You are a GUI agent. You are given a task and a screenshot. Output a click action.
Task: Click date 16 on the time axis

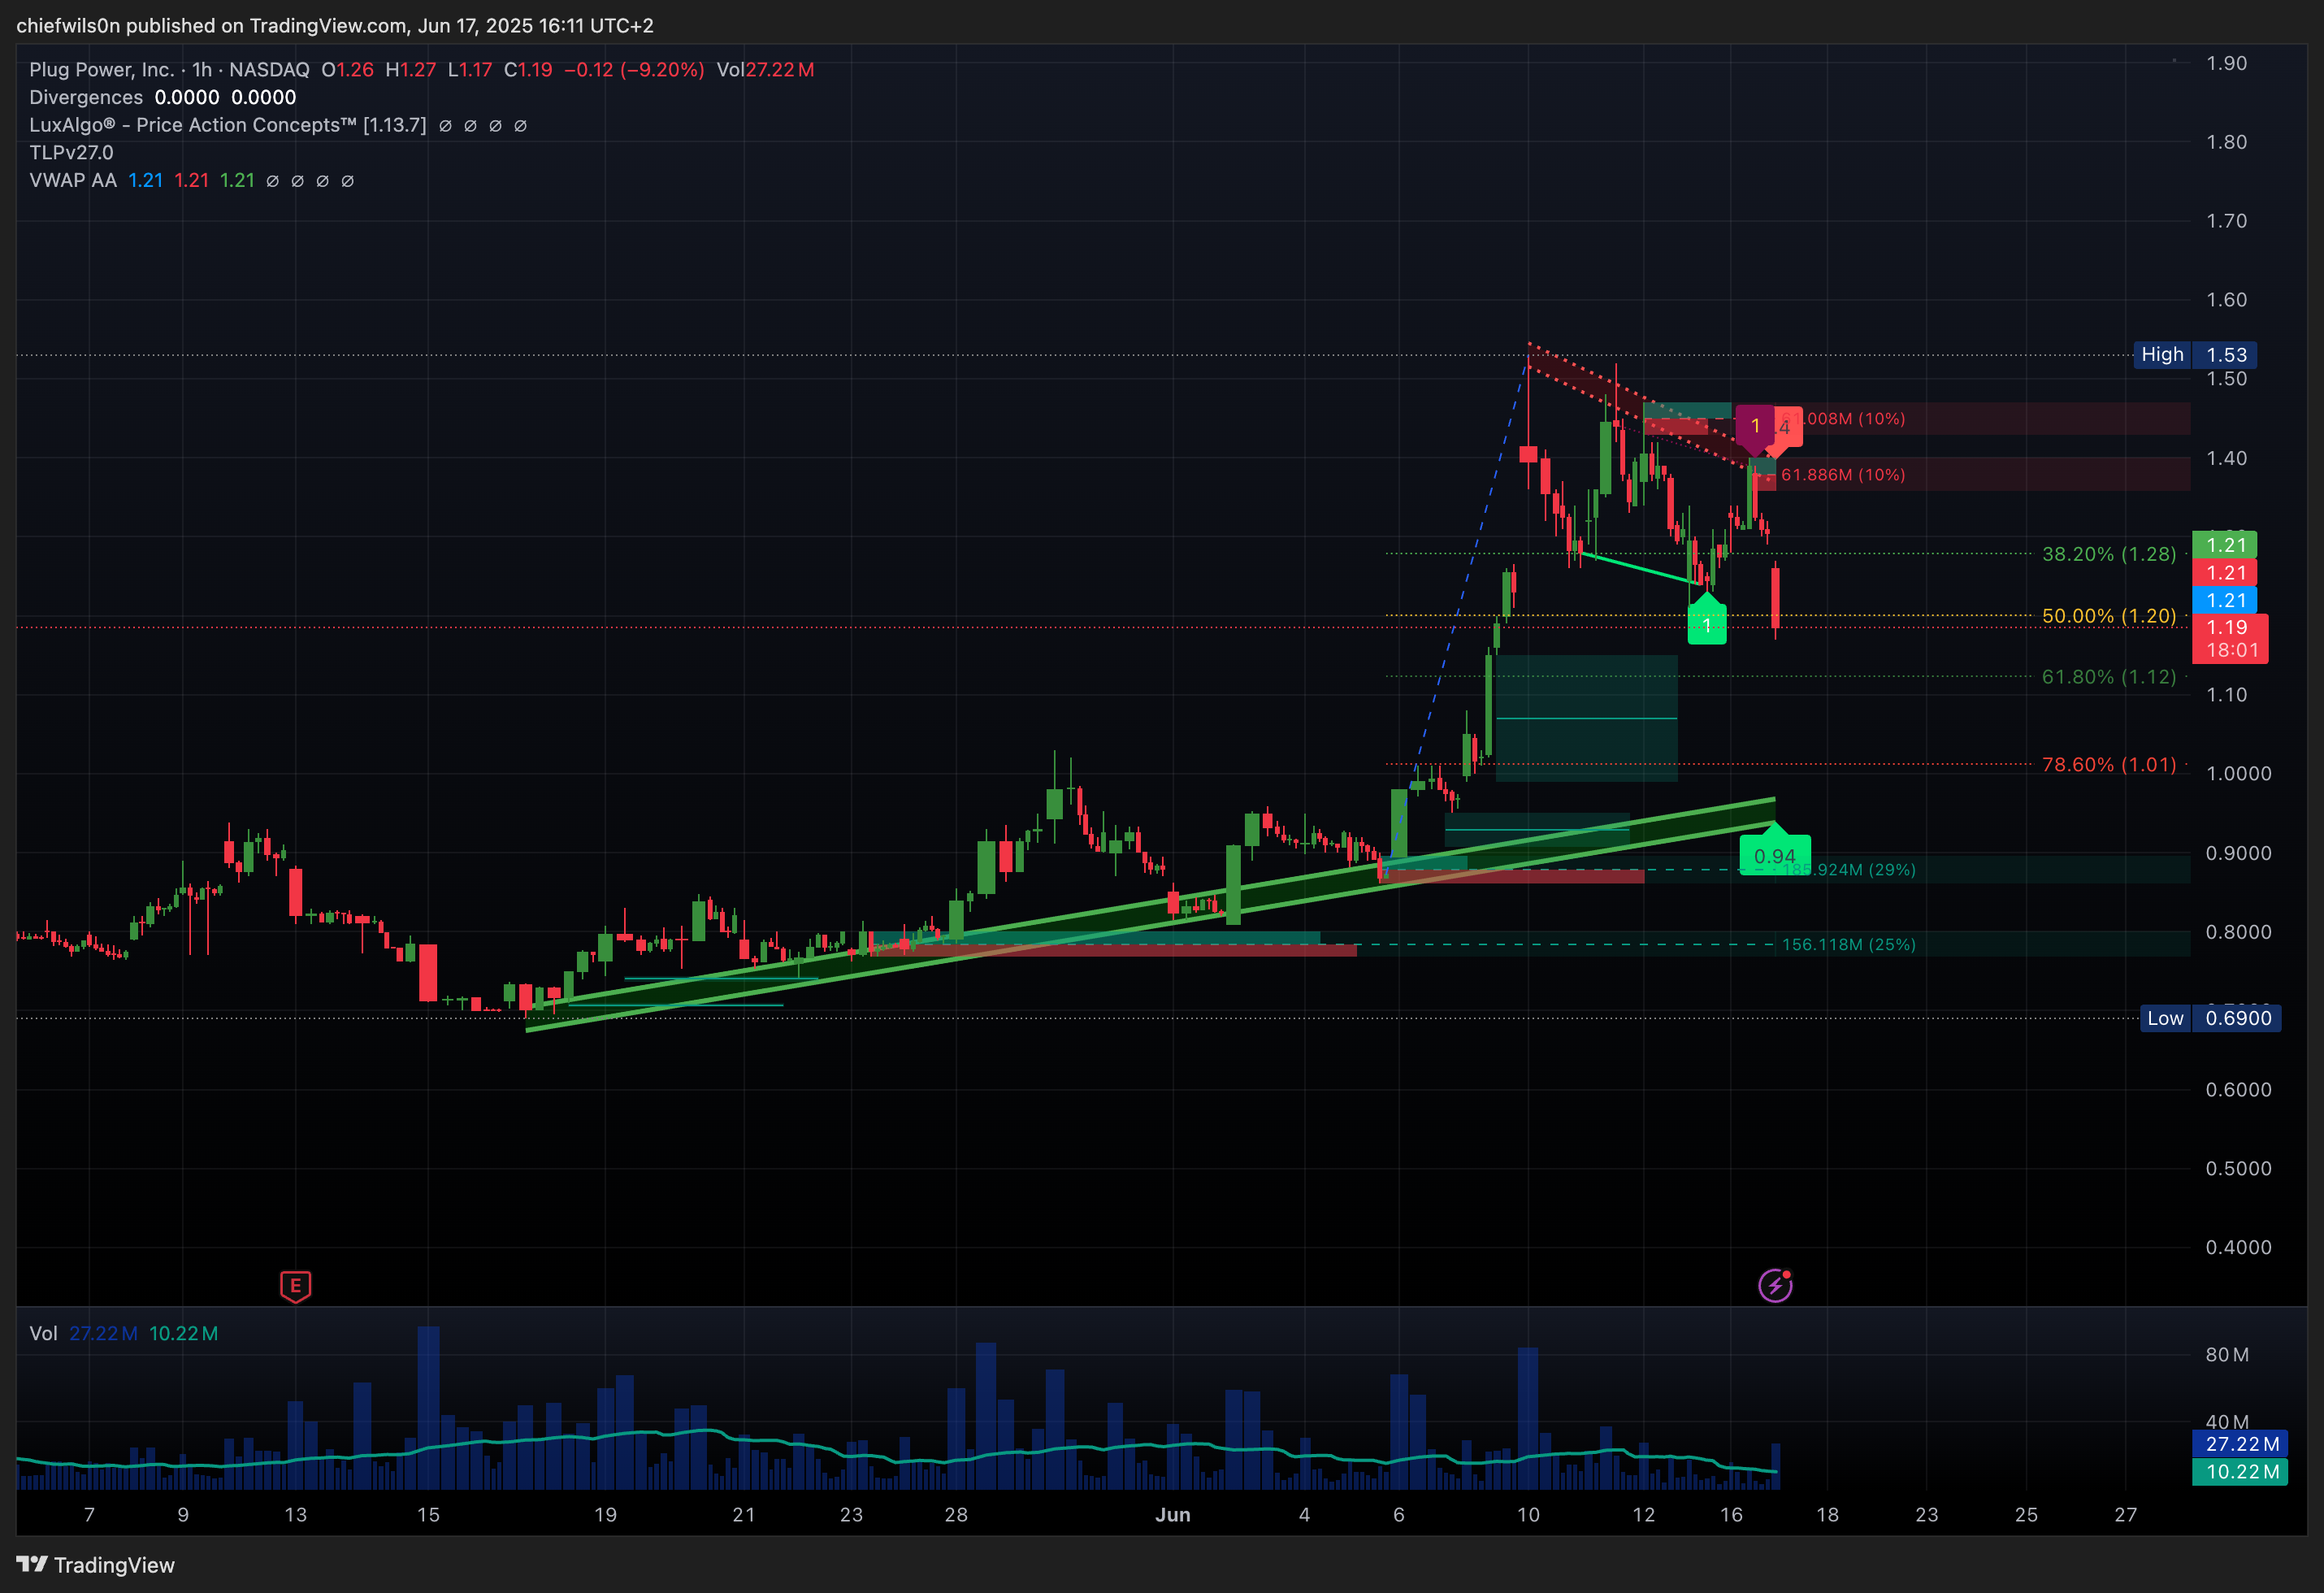(1731, 1515)
